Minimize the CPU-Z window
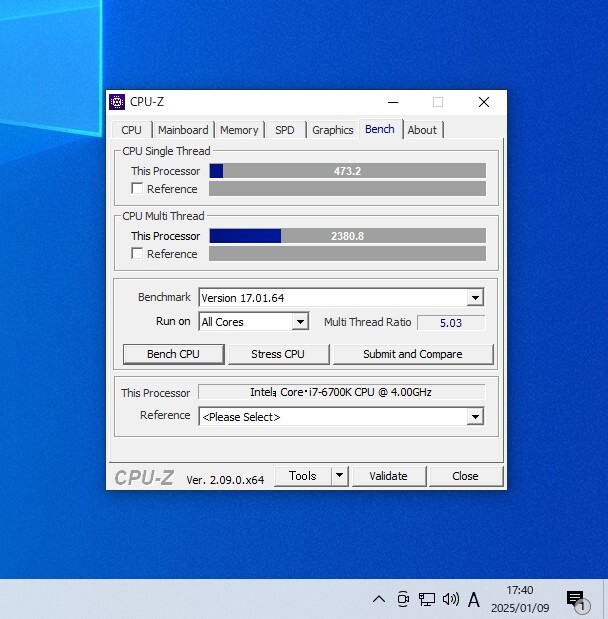 (393, 102)
